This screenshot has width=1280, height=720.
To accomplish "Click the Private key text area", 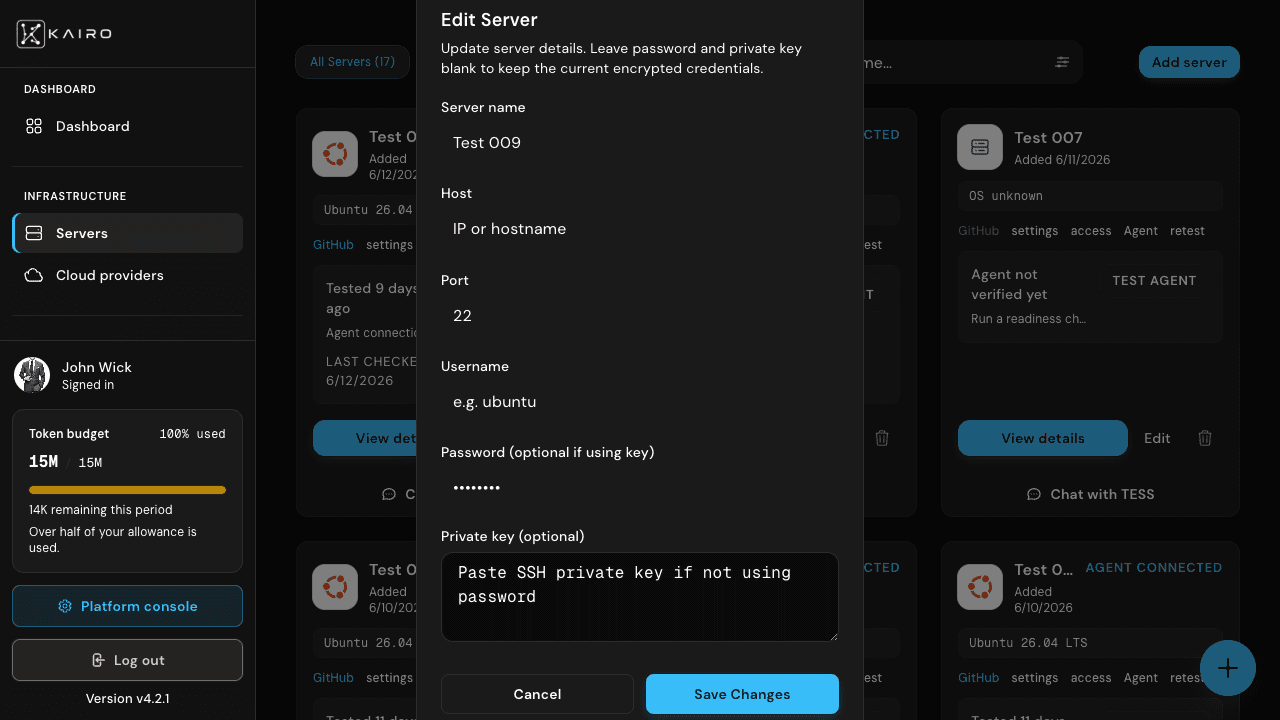I will click(x=640, y=597).
